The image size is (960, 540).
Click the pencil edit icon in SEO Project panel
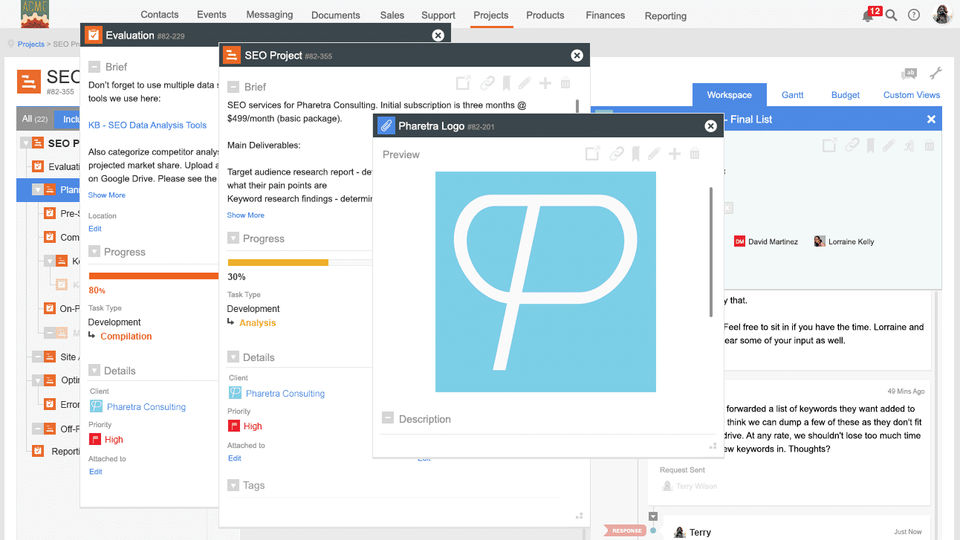pos(525,83)
